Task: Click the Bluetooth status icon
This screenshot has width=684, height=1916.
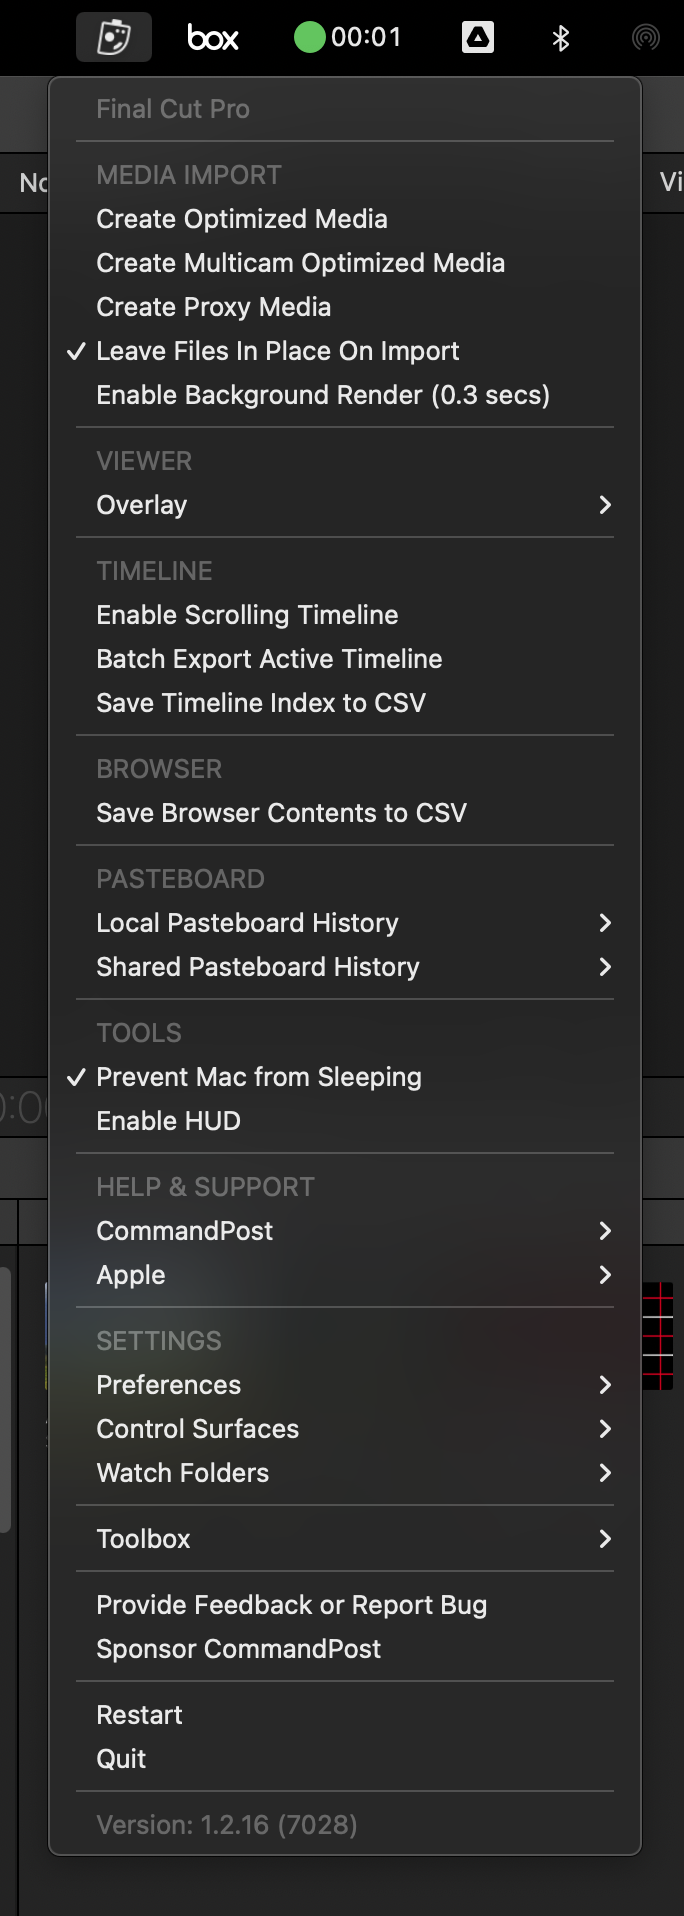Action: point(561,38)
